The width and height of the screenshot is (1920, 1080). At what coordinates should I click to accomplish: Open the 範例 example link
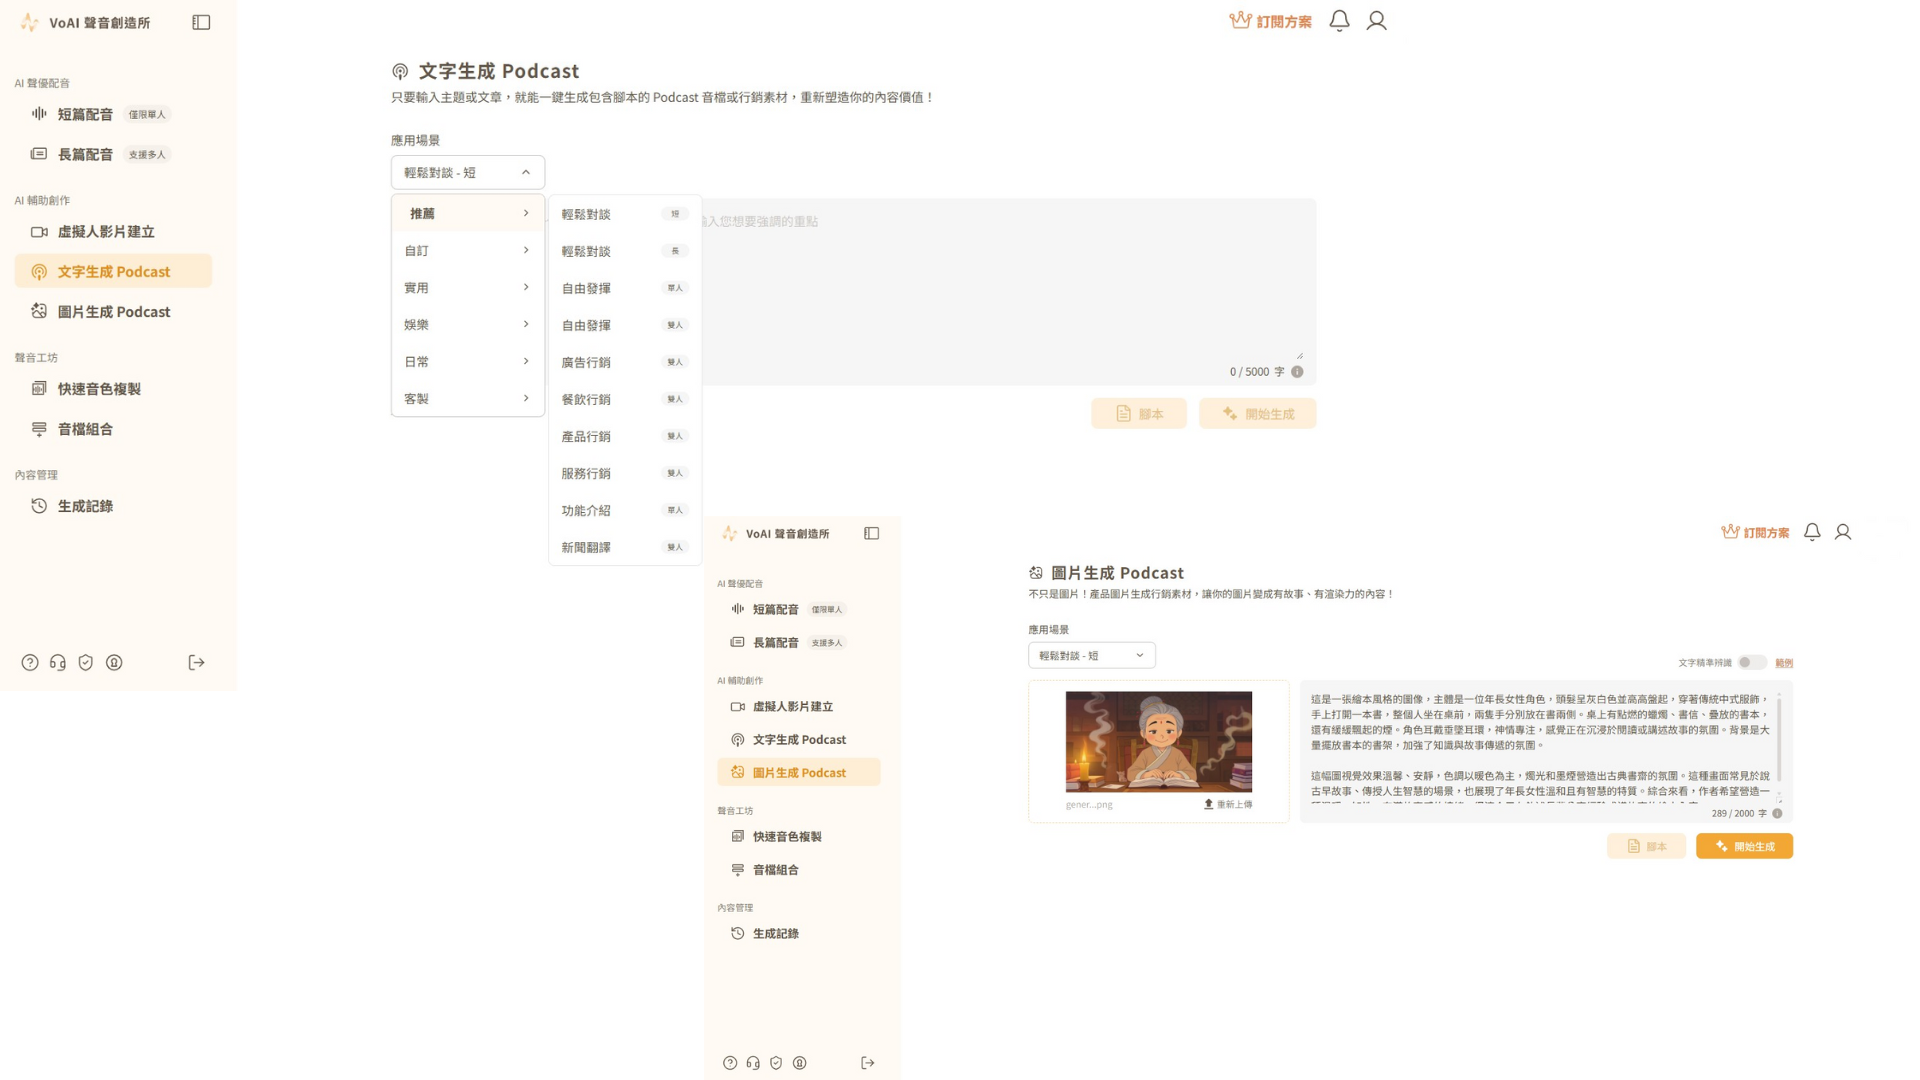[x=1784, y=663]
